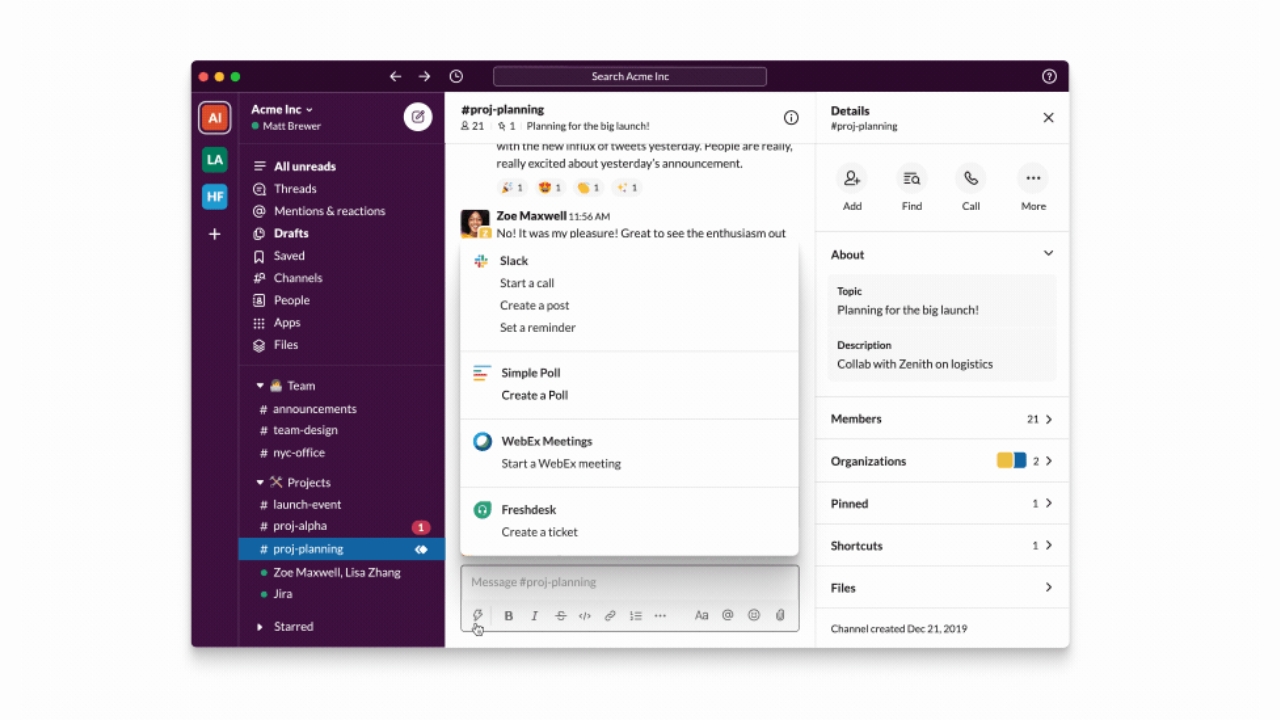Add people to the channel
Viewport: 1280px width, 720px height.
[852, 188]
